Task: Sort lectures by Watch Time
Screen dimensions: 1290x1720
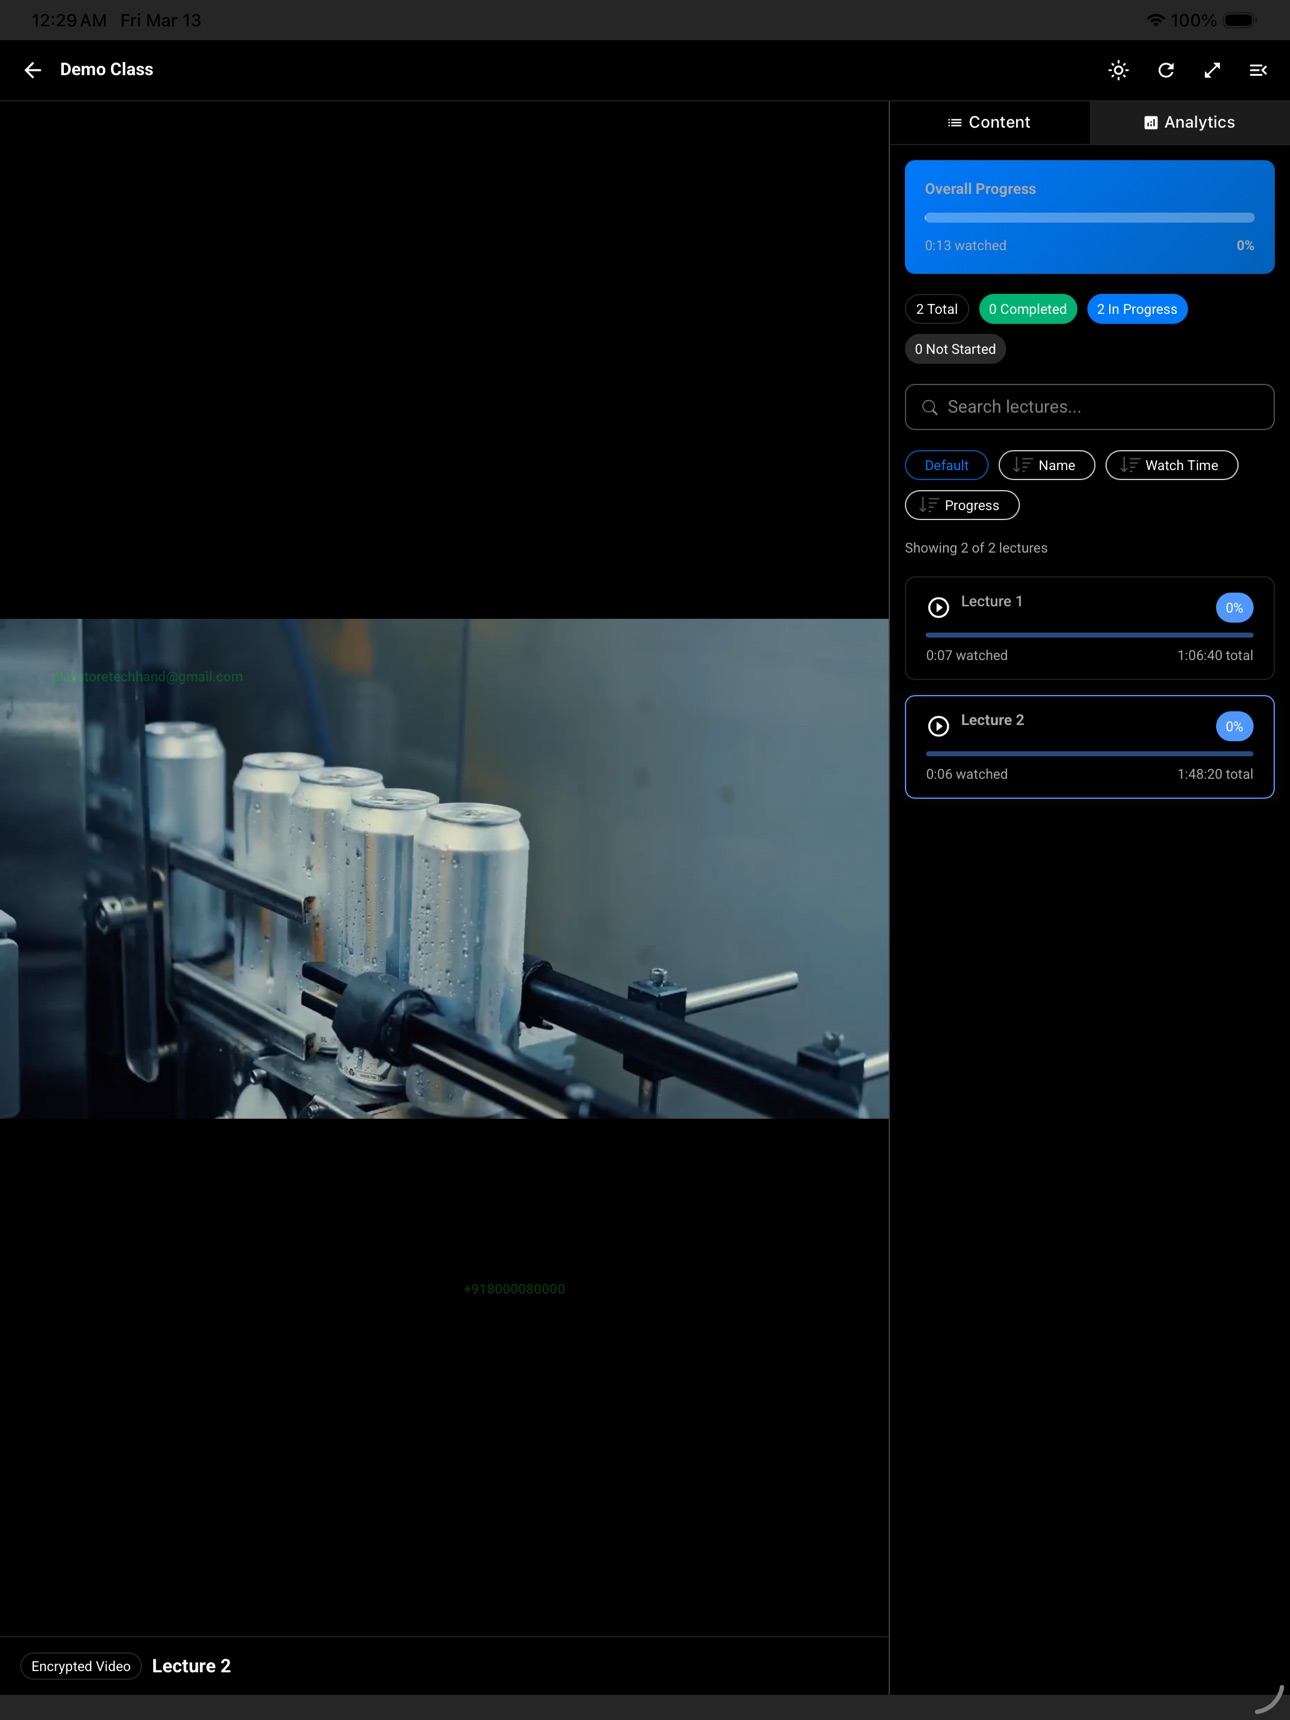Action: click(x=1171, y=465)
